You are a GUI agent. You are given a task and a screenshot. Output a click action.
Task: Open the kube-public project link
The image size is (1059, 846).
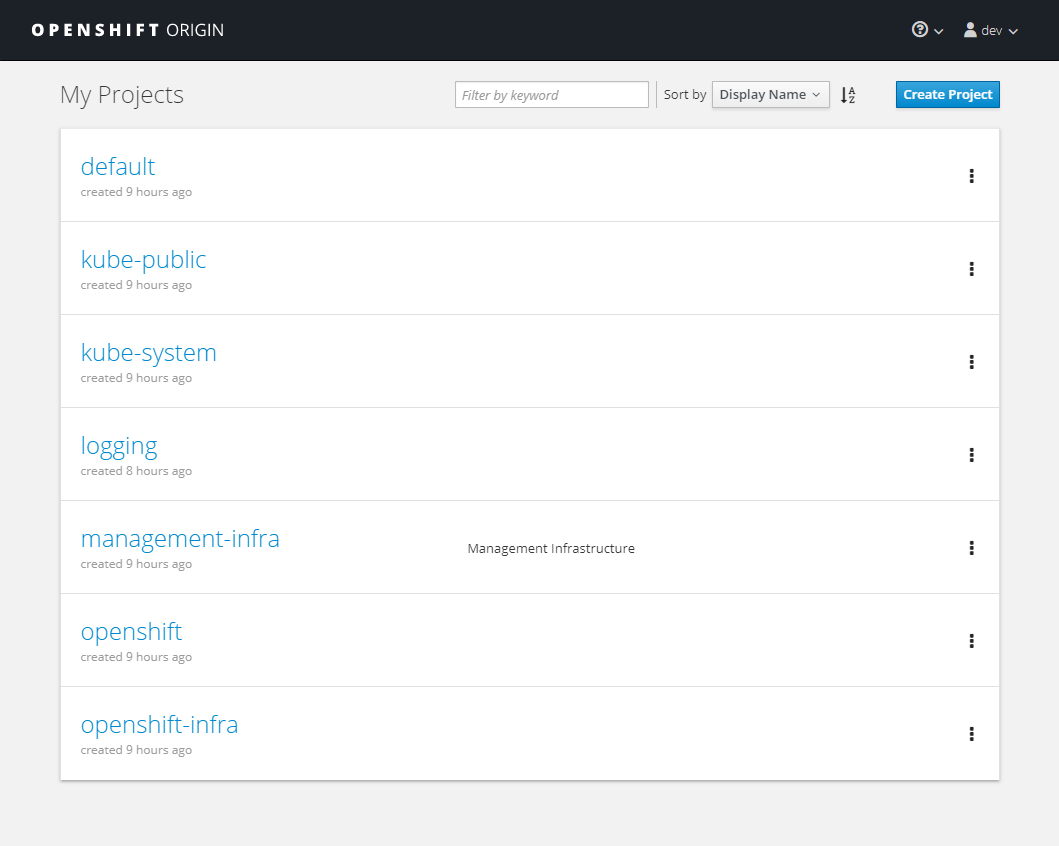pos(143,260)
